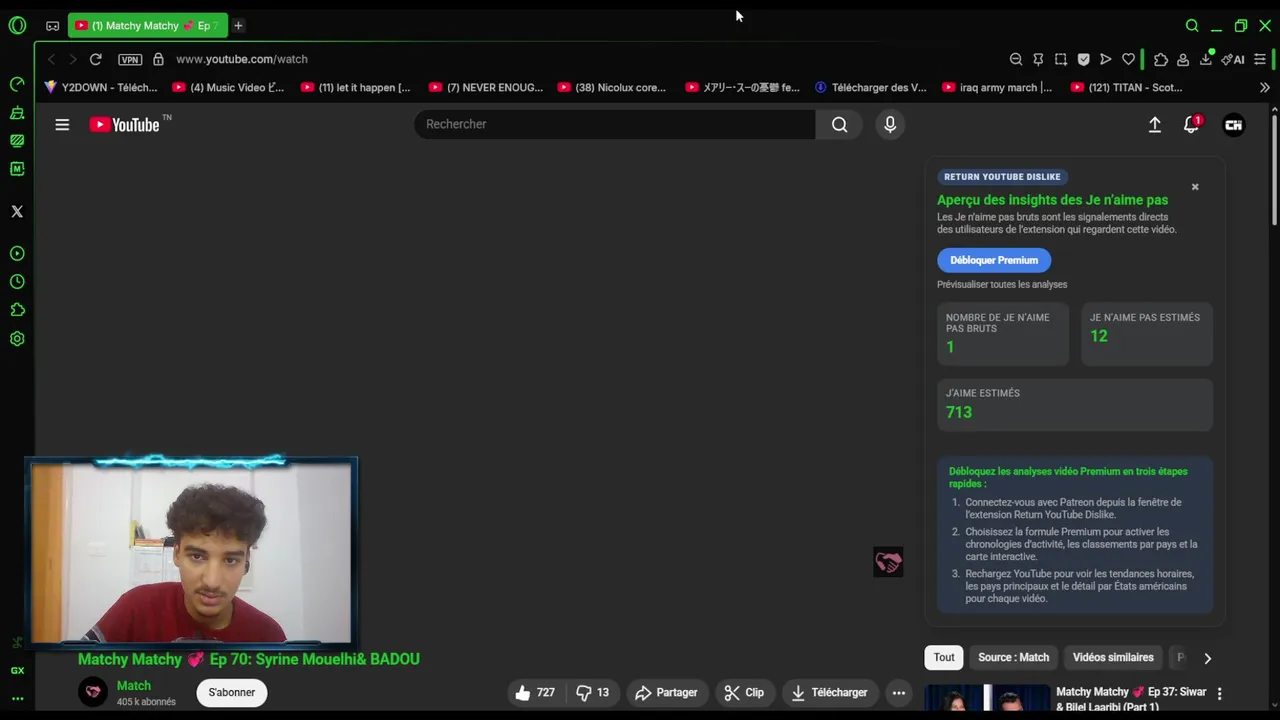
Task: Open the extensions puzzle icon in toolbar
Action: pos(1161,59)
